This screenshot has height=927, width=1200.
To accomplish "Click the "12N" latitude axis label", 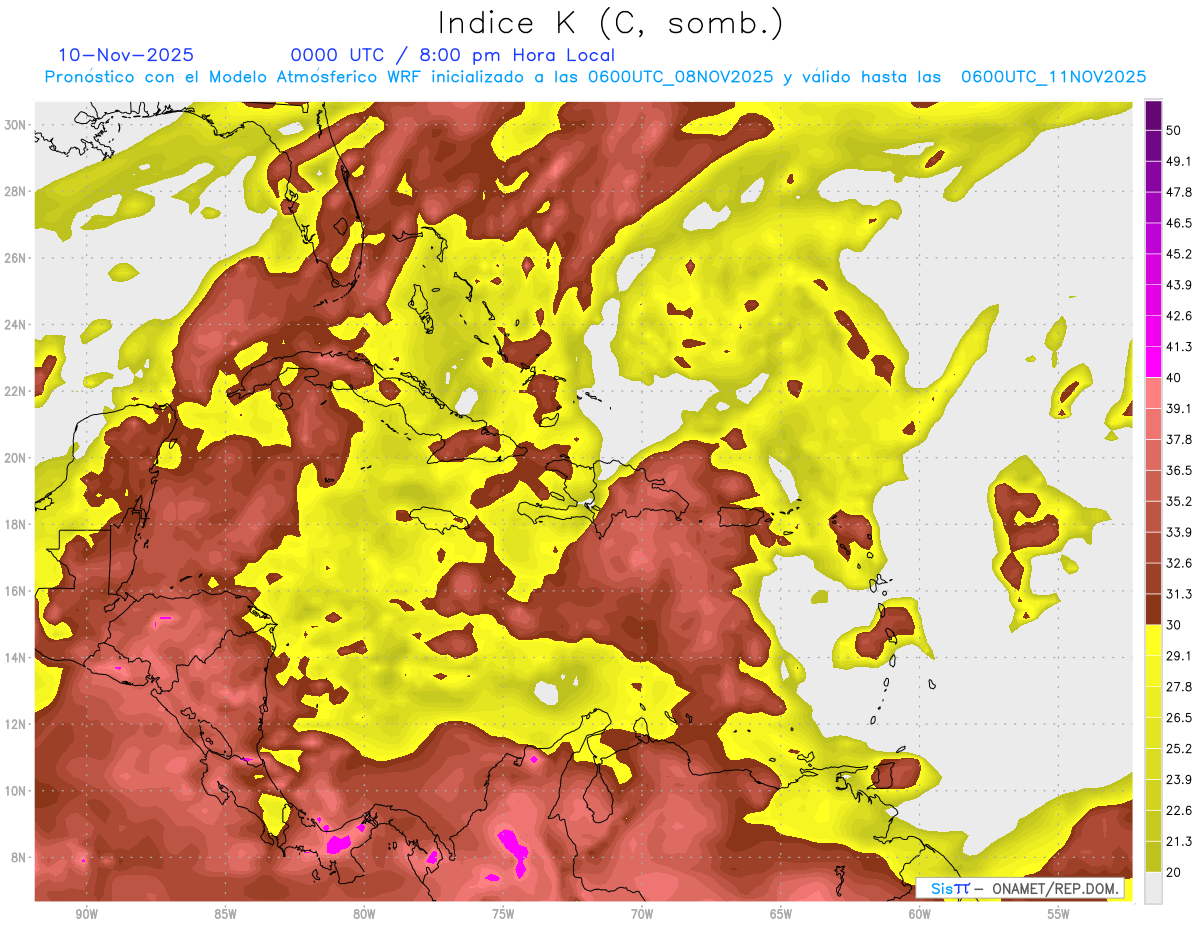I will [x=15, y=724].
